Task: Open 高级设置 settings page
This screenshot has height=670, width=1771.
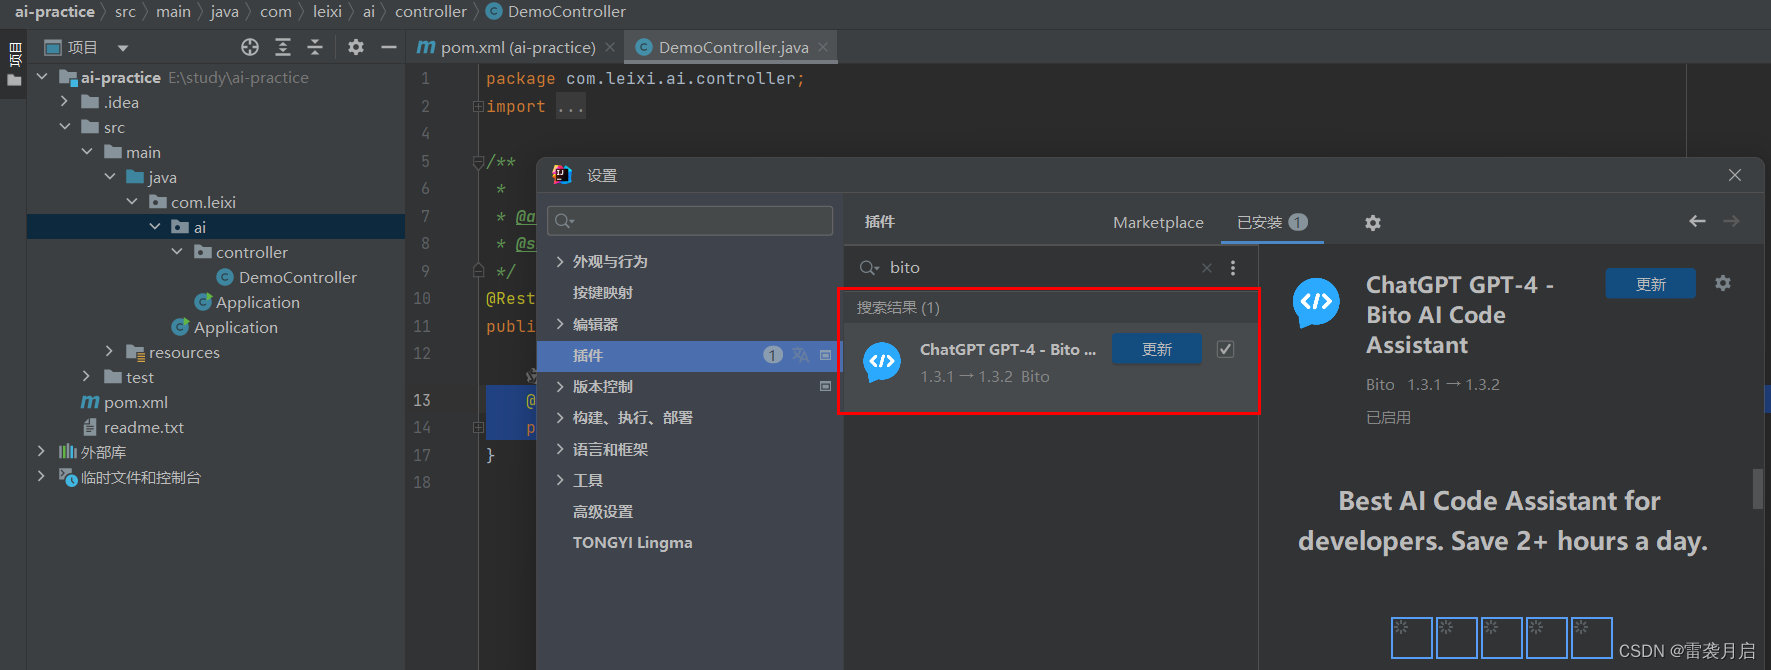Action: [x=602, y=511]
